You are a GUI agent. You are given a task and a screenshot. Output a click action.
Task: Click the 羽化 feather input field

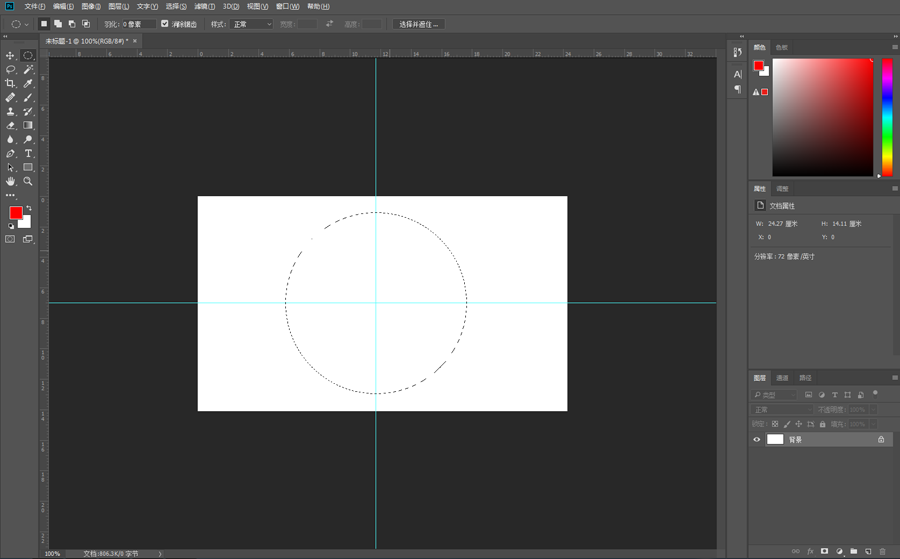138,24
